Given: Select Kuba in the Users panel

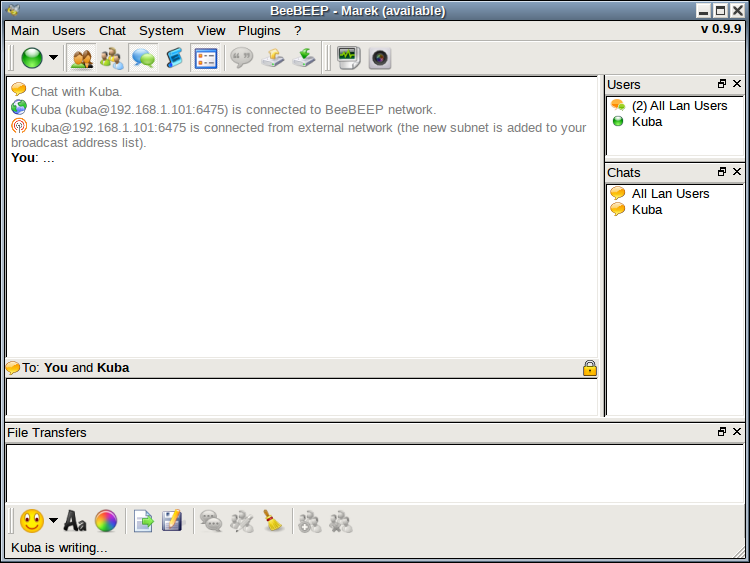Looking at the screenshot, I should coord(674,121).
